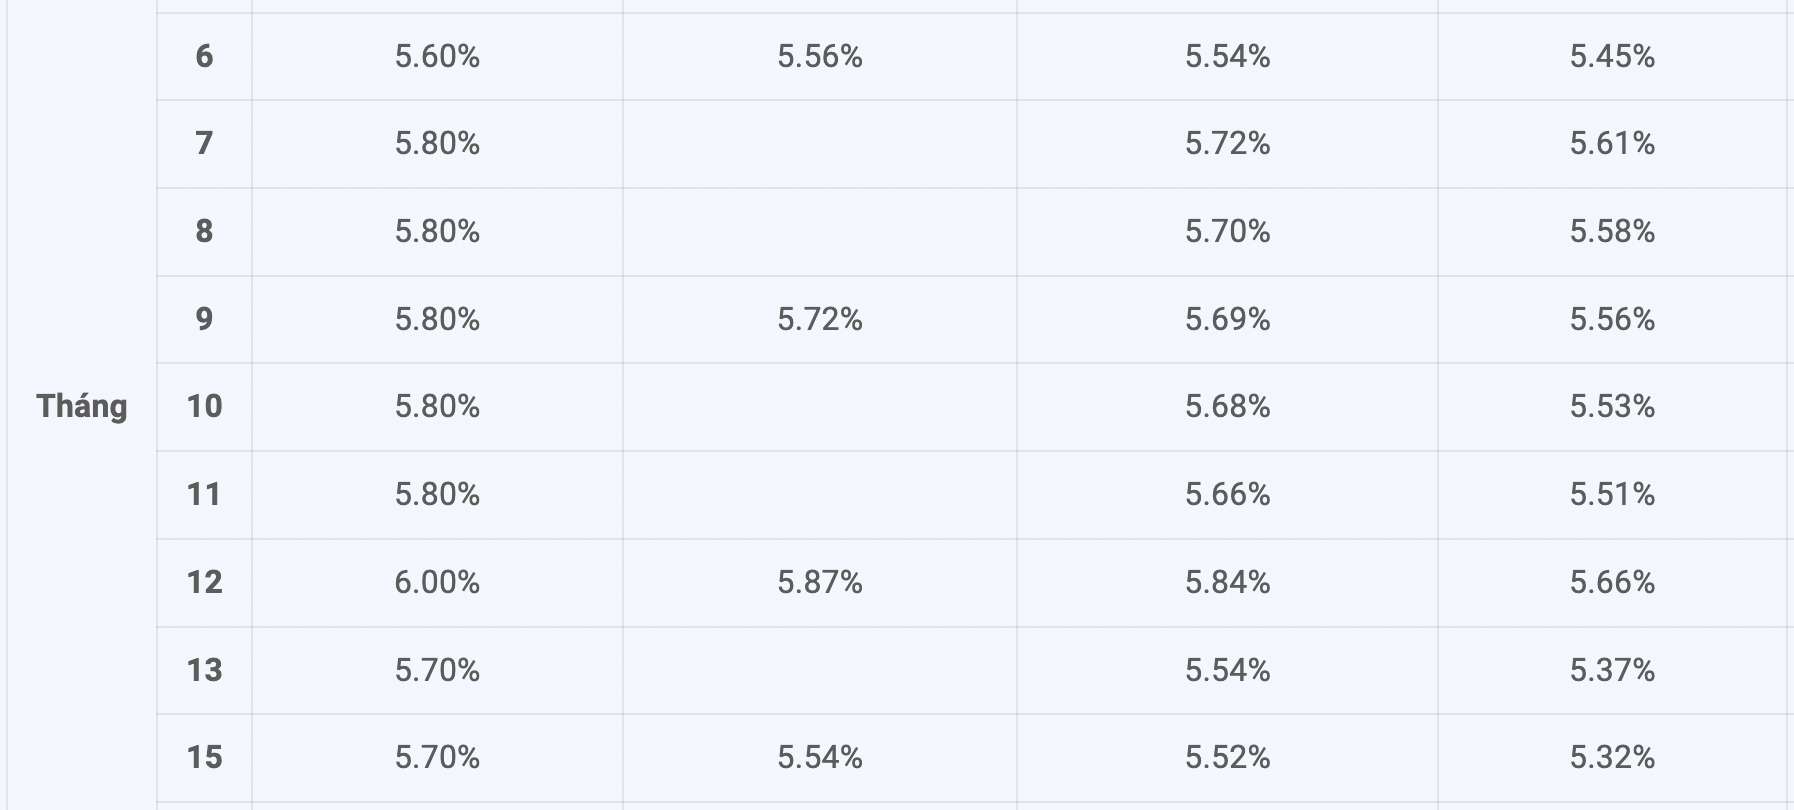Viewport: 1794px width, 810px height.
Task: Click the 5.45% value in row 6
Action: tap(1612, 56)
